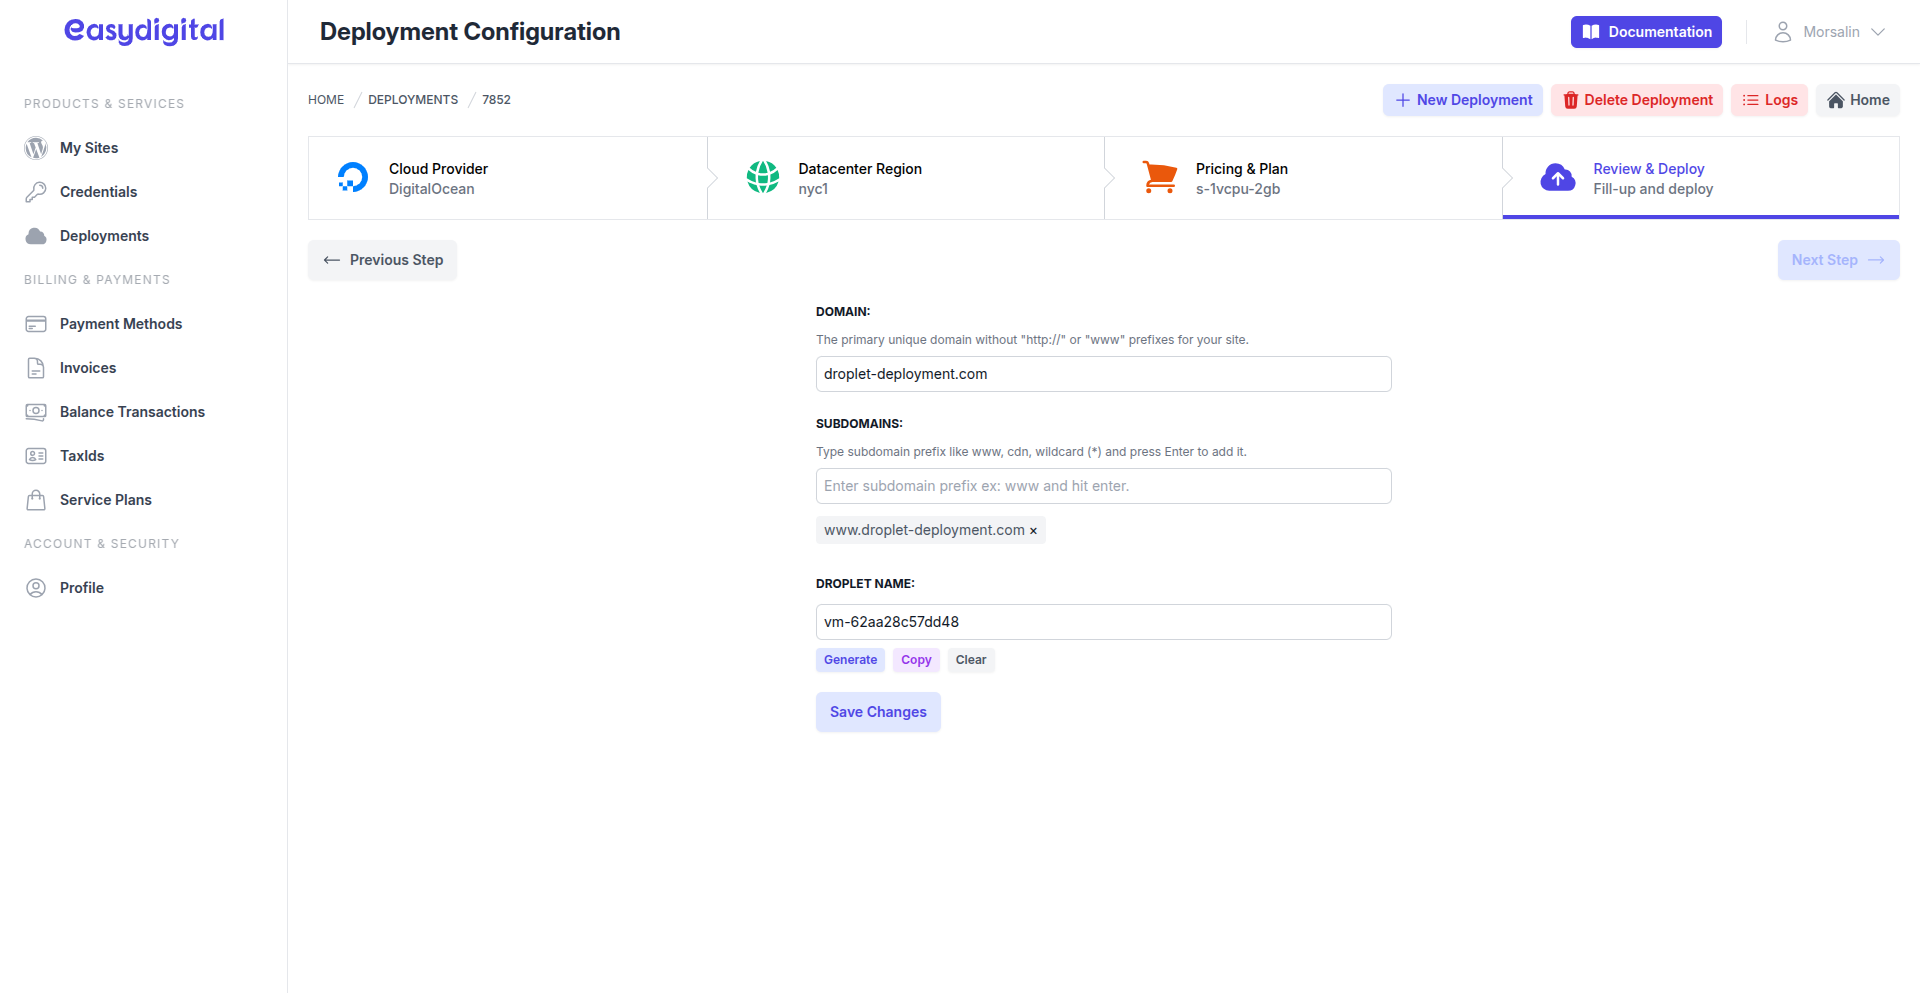1920x993 pixels.
Task: Click the orange shopping cart Pricing icon
Action: pyautogui.click(x=1160, y=177)
